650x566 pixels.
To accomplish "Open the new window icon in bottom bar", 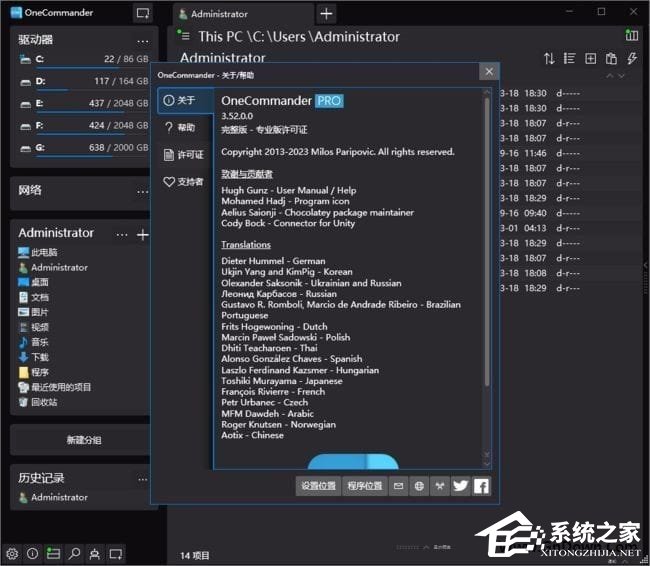I will 116,554.
